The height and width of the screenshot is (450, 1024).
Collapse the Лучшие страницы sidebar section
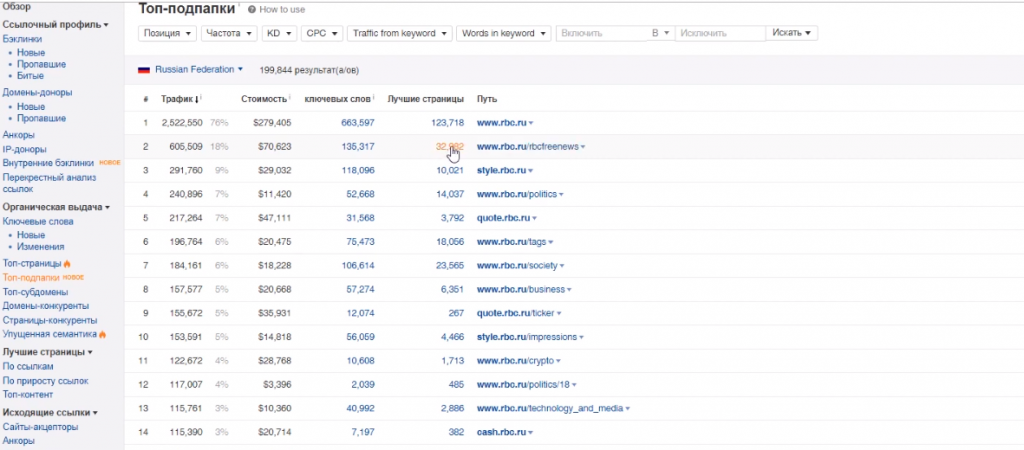click(x=48, y=352)
